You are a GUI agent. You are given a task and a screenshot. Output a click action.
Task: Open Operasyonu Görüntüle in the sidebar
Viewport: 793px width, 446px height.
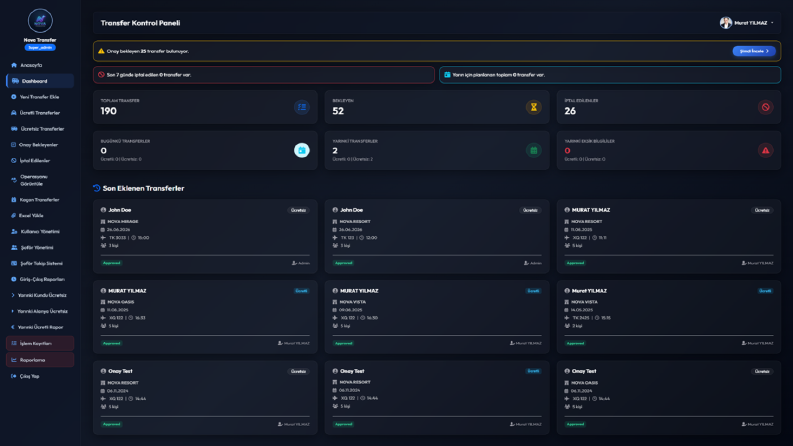click(40, 180)
